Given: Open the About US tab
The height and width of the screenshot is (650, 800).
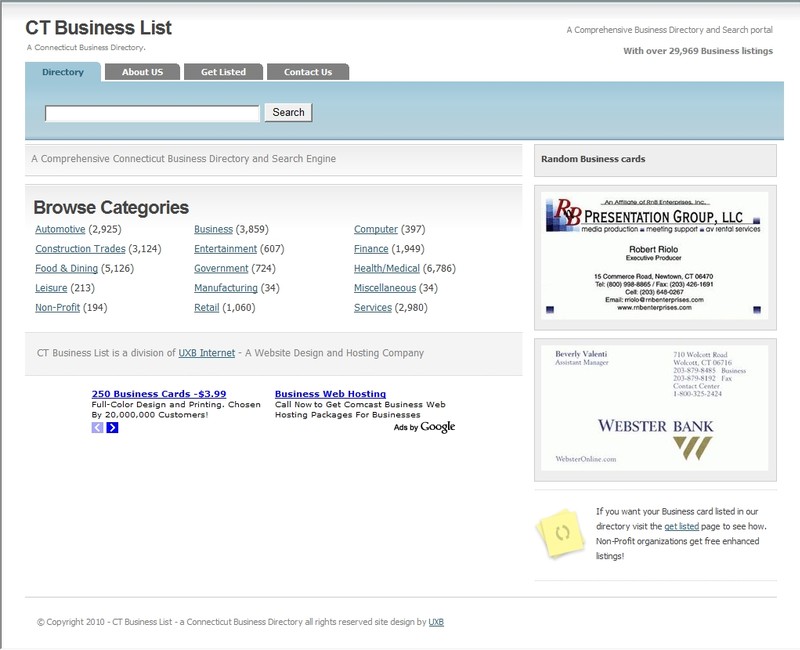Looking at the screenshot, I should (x=142, y=72).
